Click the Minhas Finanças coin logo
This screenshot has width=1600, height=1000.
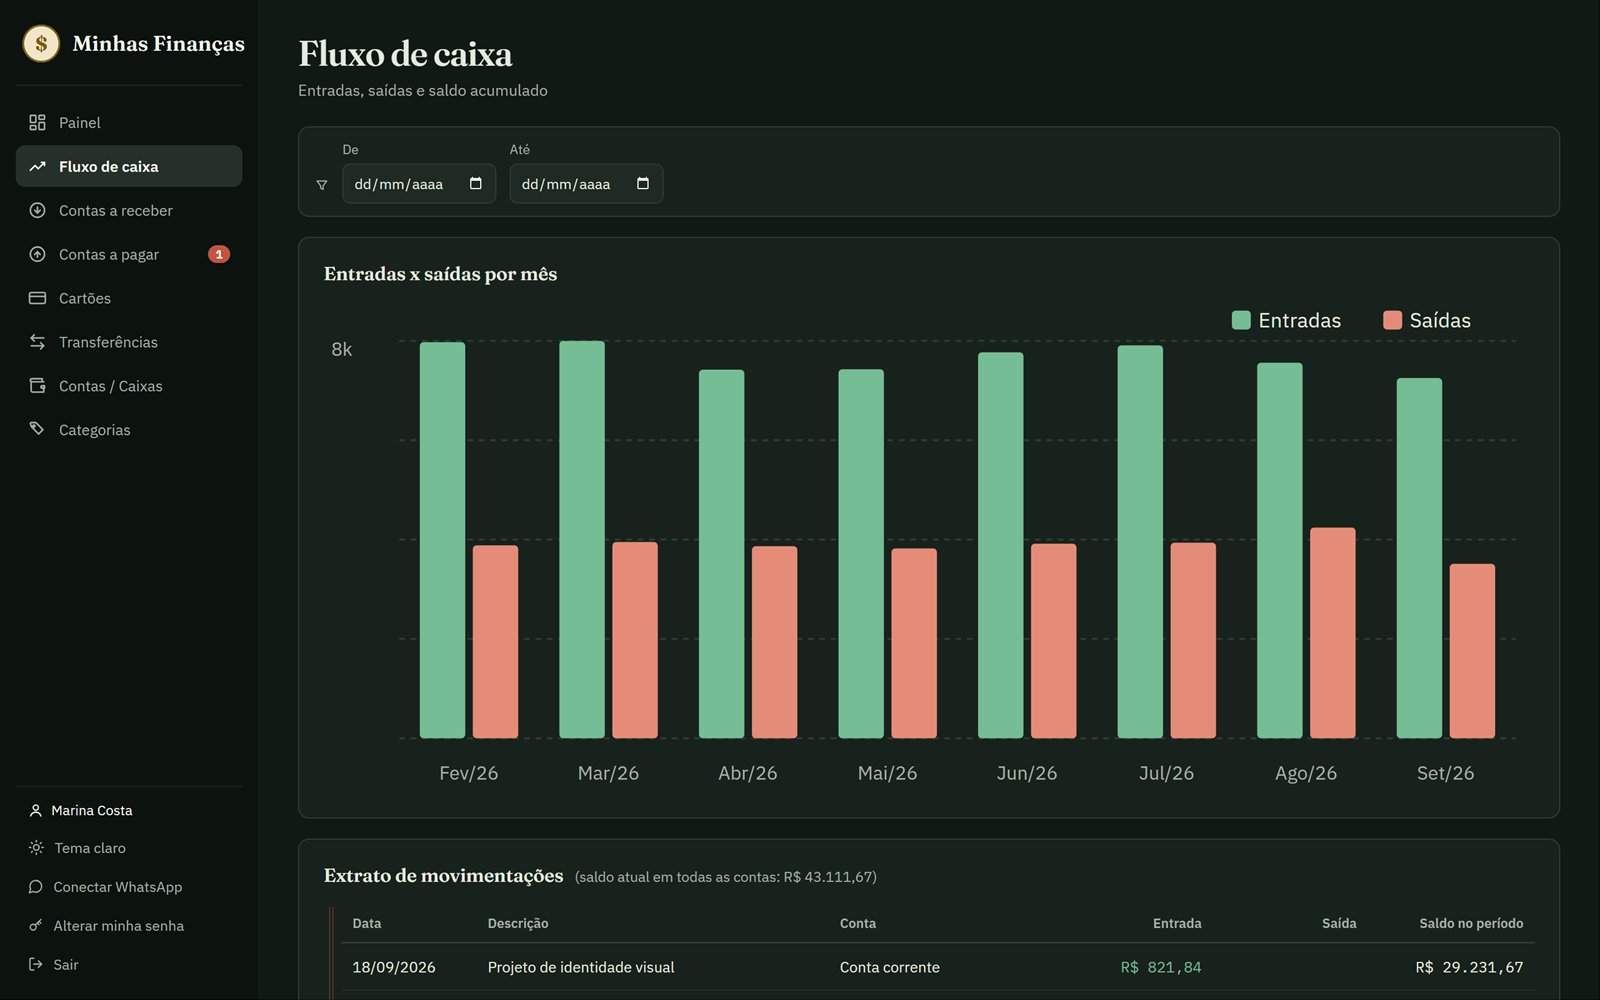pos(41,43)
